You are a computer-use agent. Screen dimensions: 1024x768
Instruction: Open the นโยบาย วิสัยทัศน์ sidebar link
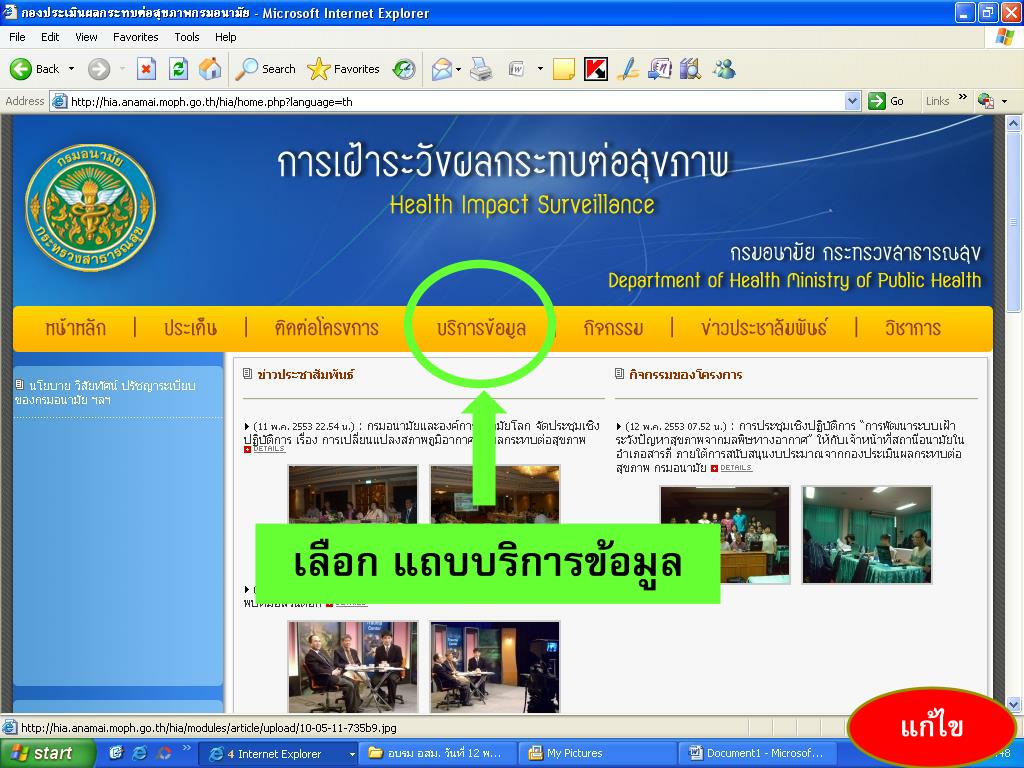[105, 392]
